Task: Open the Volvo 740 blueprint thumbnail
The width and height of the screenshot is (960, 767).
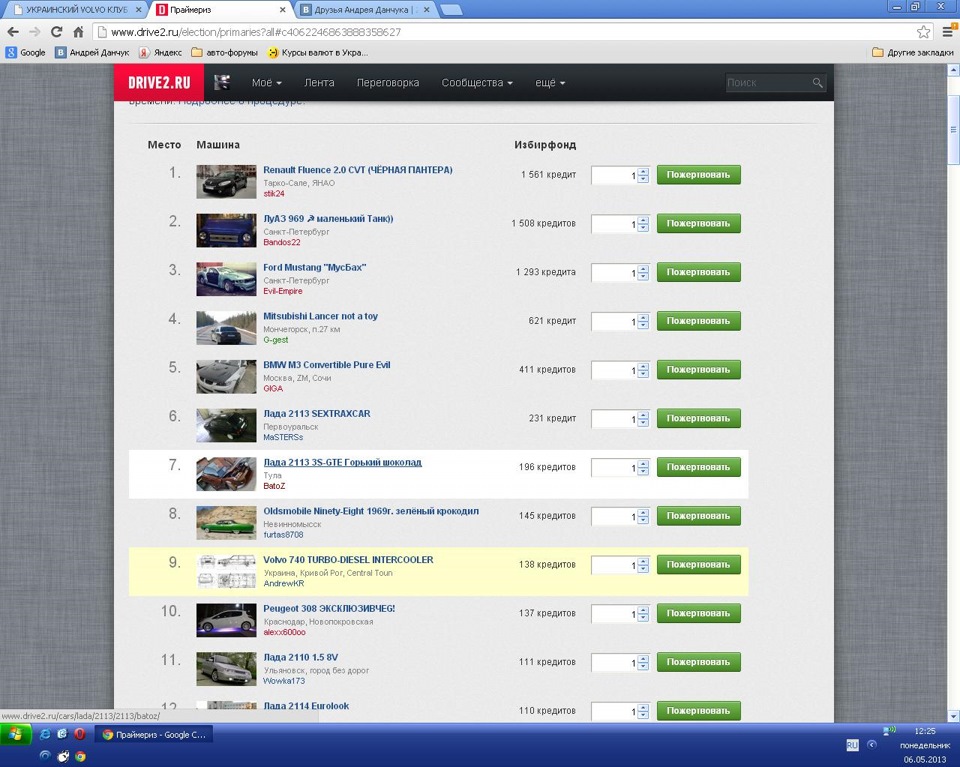Action: [226, 571]
